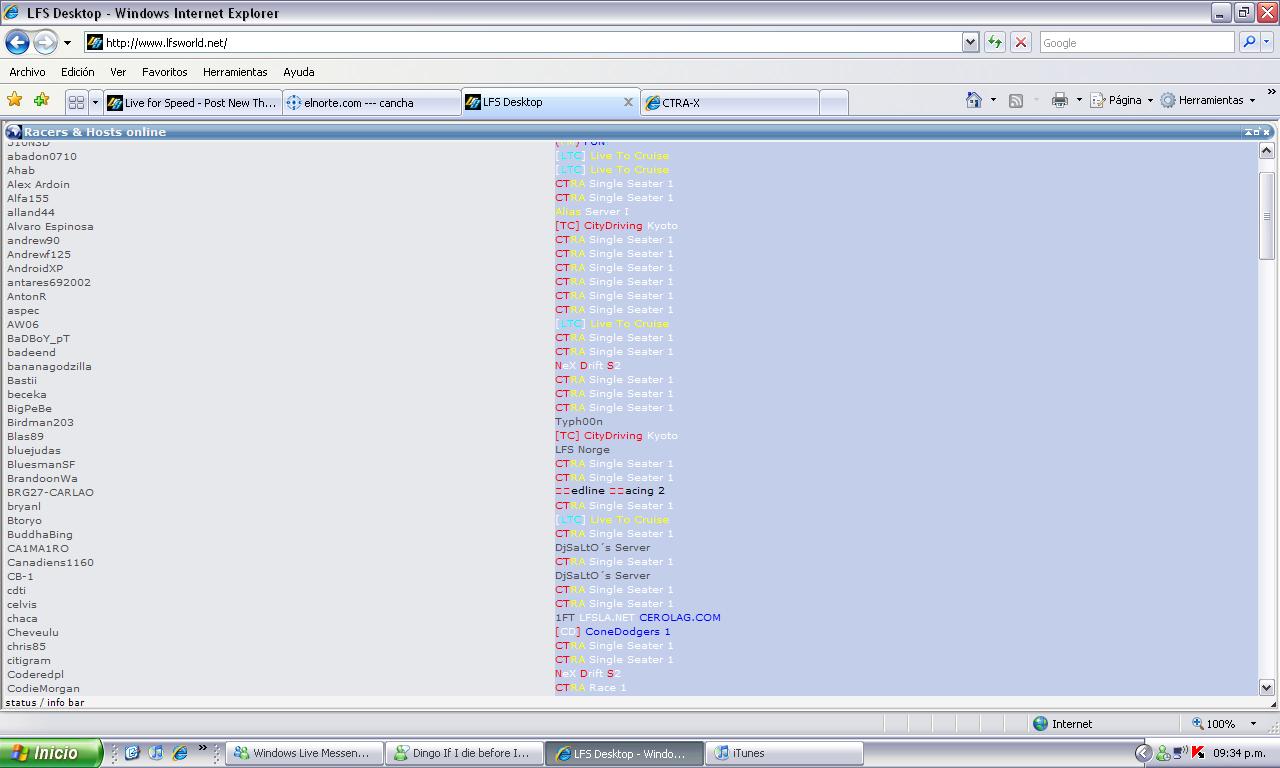1280x768 pixels.
Task: Refresh the page with the green arrows icon
Action: 994,42
